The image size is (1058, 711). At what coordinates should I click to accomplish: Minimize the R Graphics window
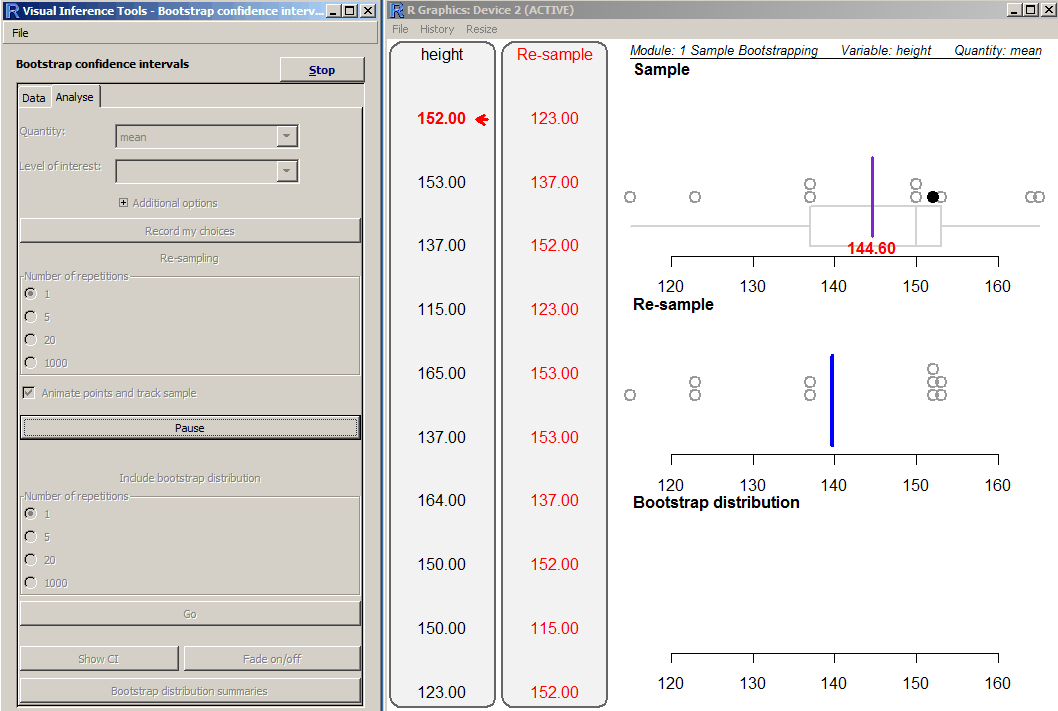tap(1013, 11)
